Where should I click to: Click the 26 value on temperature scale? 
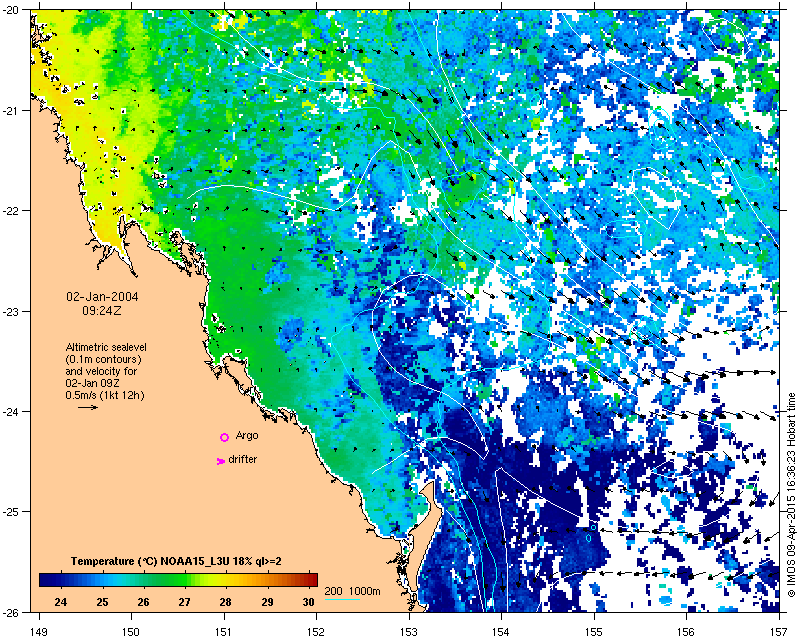143,602
